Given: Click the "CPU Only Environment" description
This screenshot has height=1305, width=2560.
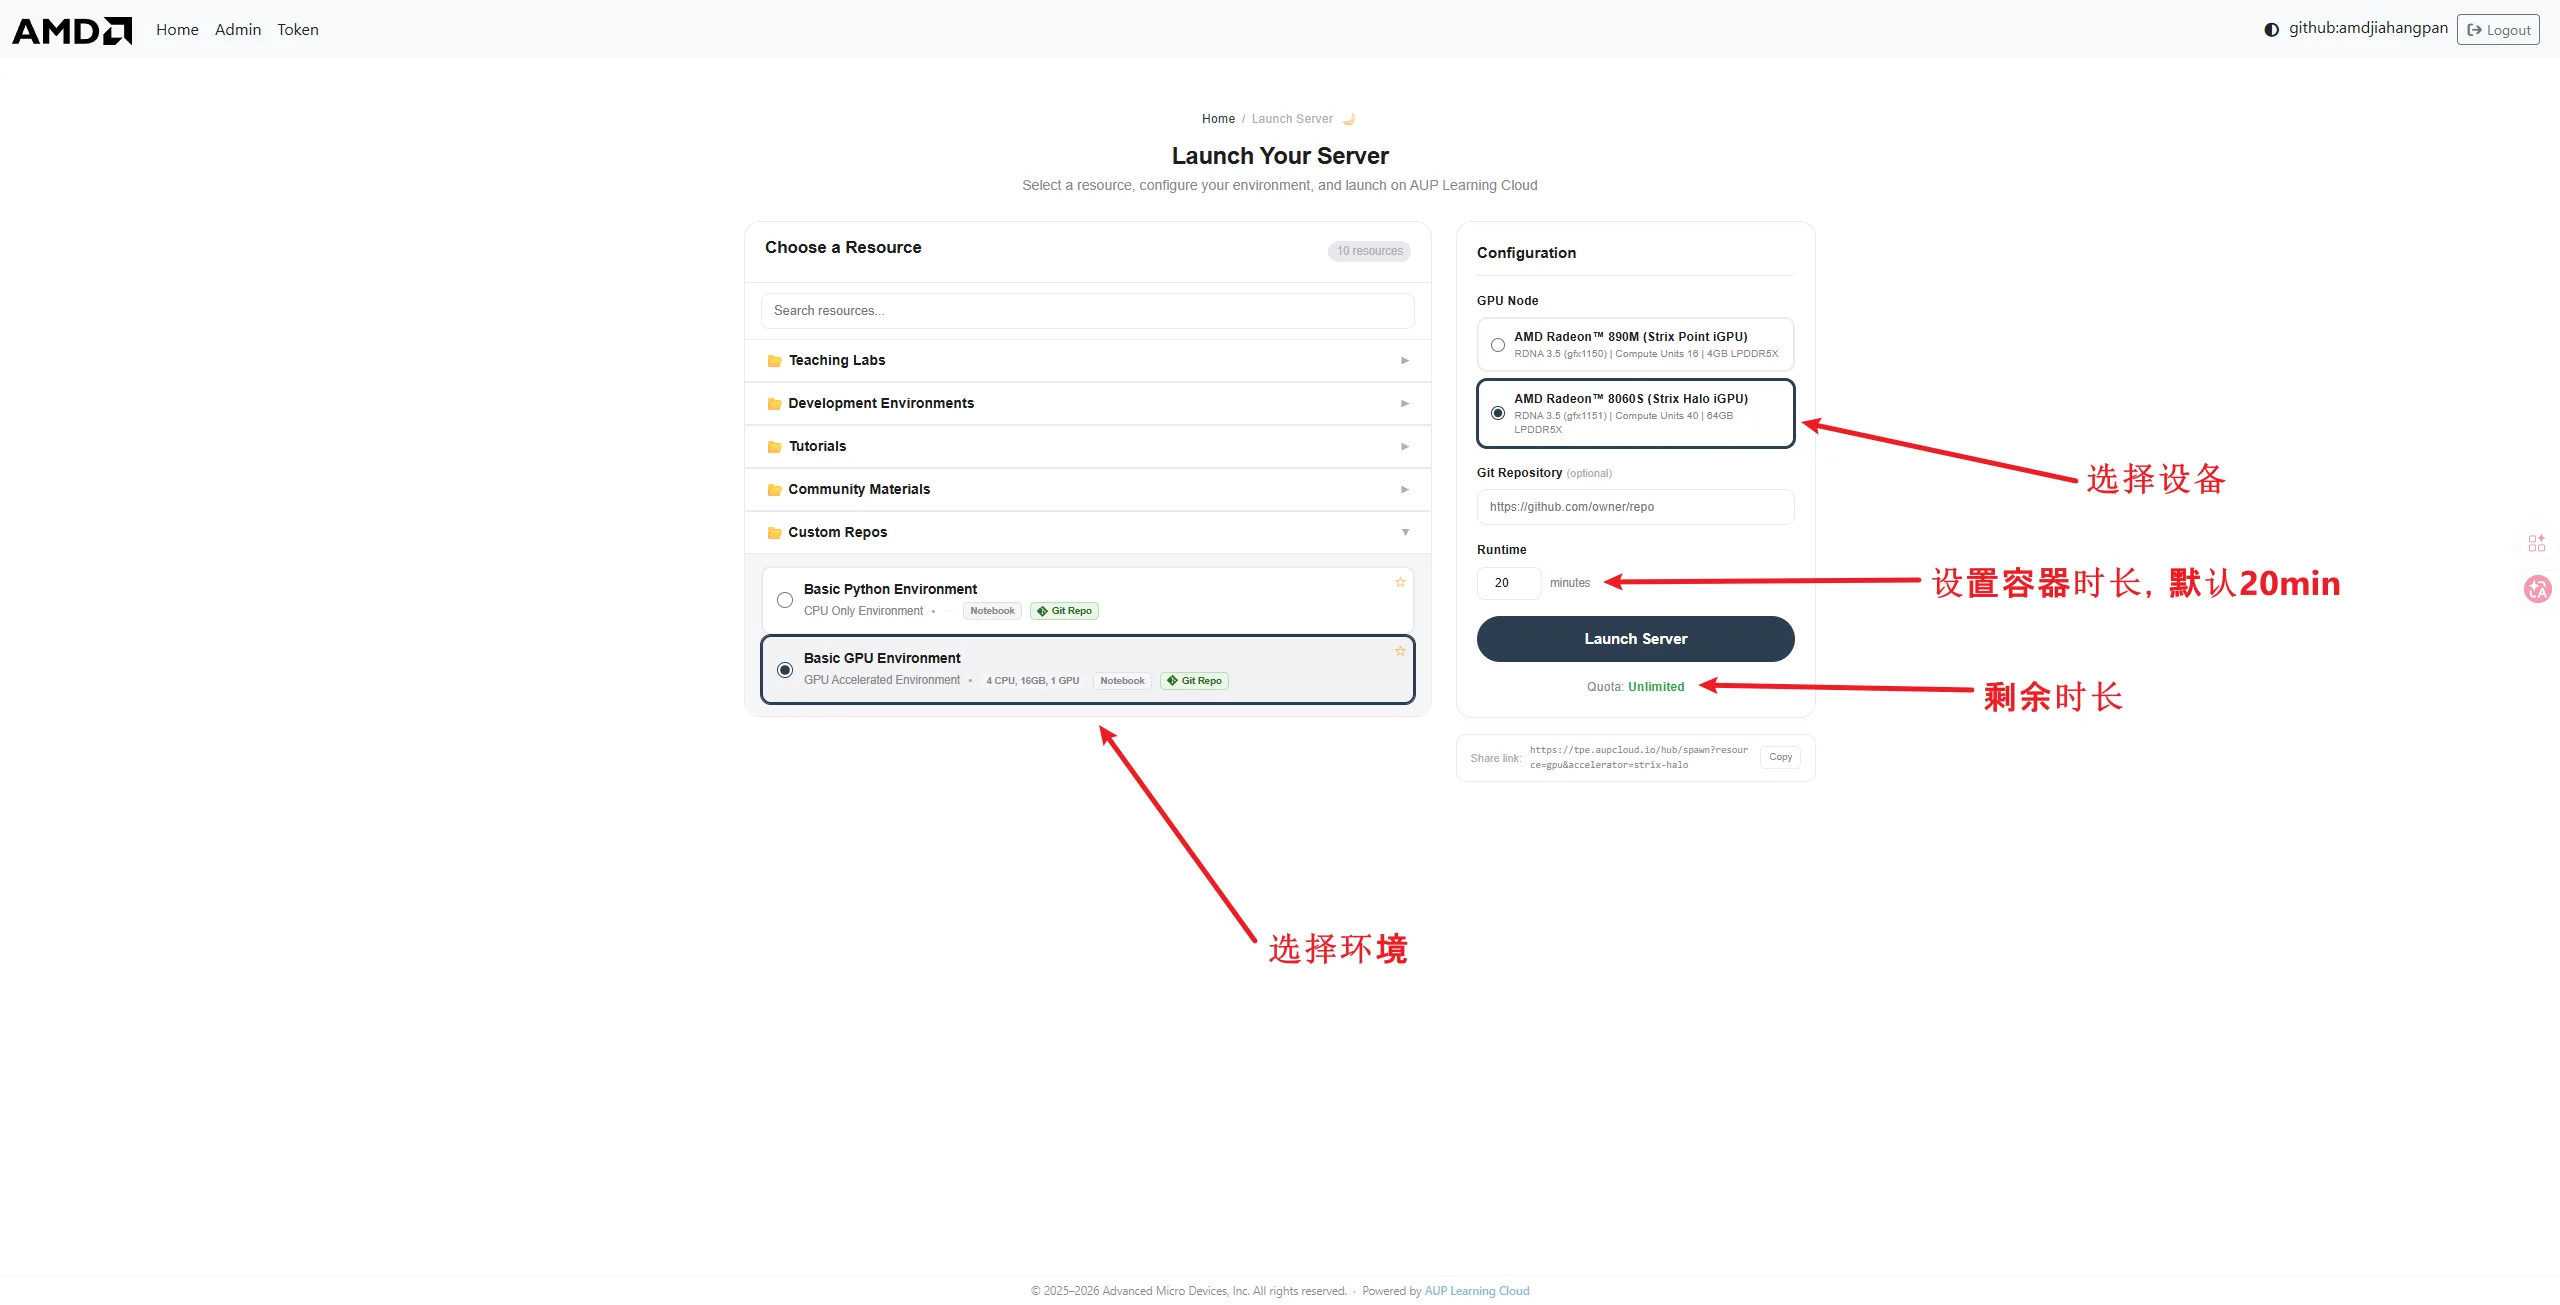Looking at the screenshot, I should (863, 611).
